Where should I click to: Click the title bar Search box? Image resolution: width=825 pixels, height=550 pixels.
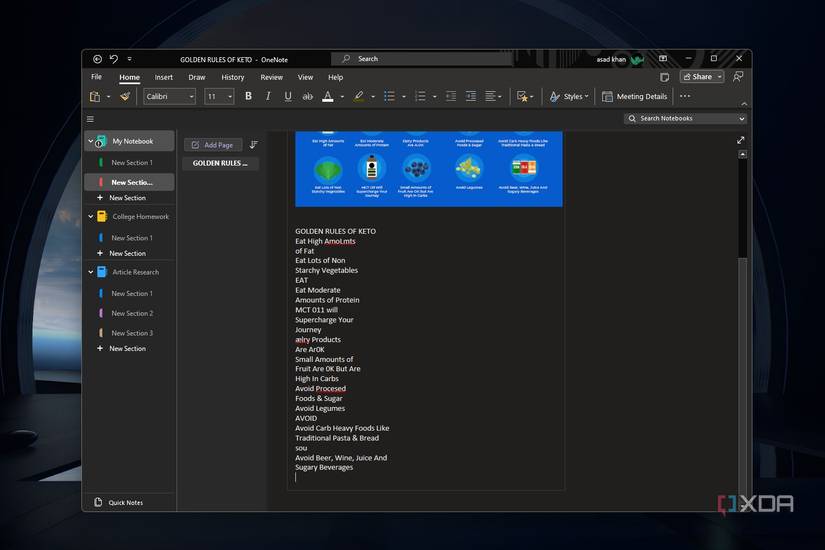pos(421,59)
